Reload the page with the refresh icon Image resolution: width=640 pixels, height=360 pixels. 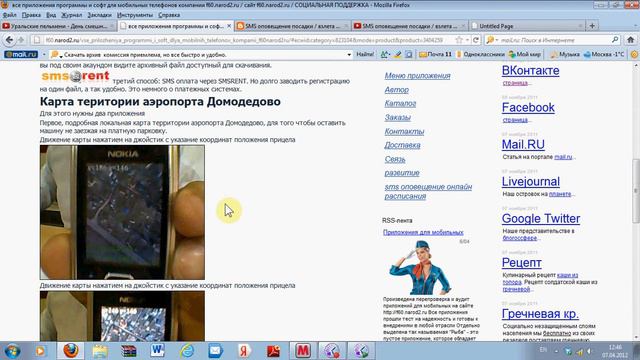[x=476, y=40]
